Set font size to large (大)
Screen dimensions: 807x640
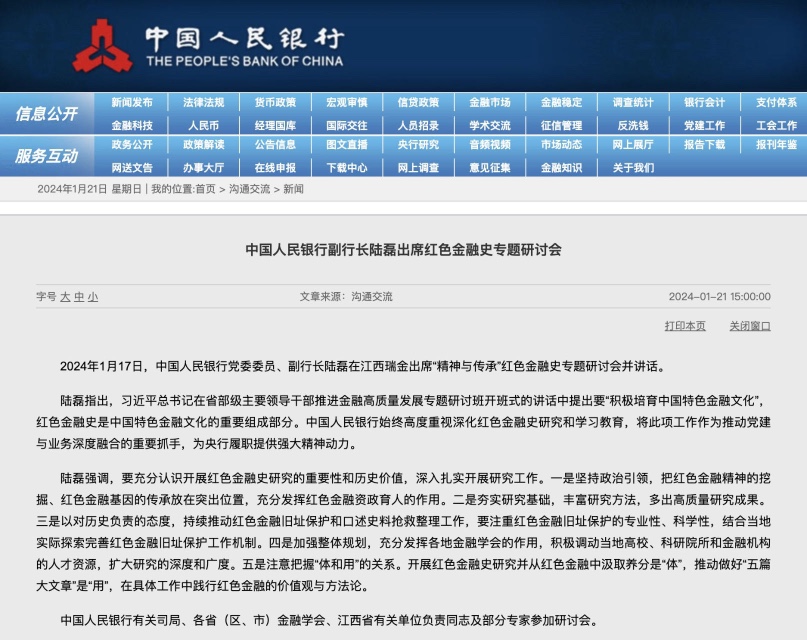tap(65, 297)
